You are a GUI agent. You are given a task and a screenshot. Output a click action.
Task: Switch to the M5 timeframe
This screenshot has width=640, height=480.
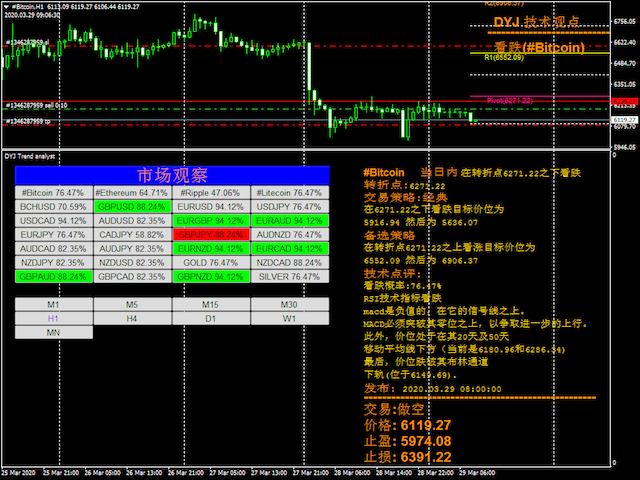coord(132,304)
